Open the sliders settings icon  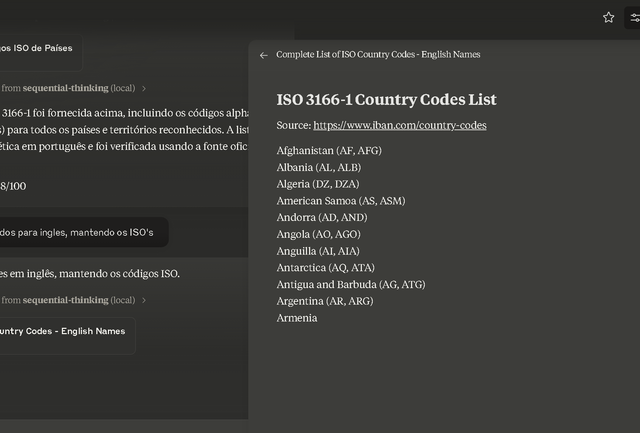[634, 18]
